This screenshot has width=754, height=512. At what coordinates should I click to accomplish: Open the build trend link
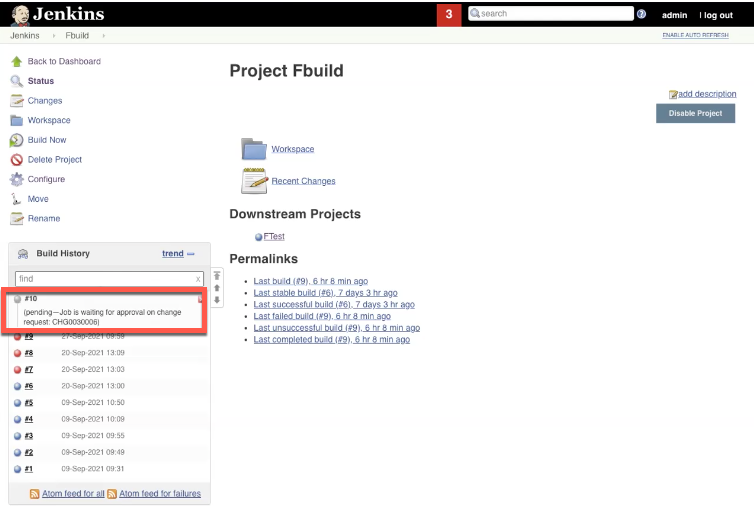click(x=173, y=254)
